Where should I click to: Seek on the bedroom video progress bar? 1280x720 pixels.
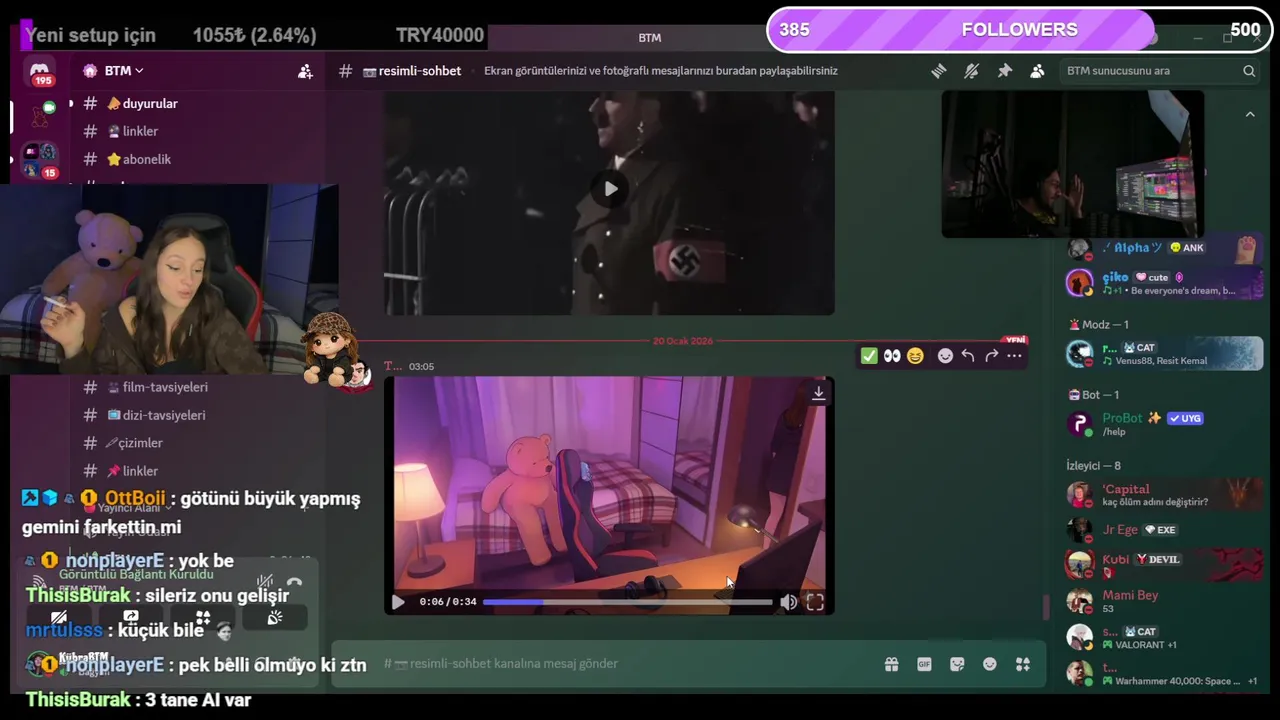point(627,602)
